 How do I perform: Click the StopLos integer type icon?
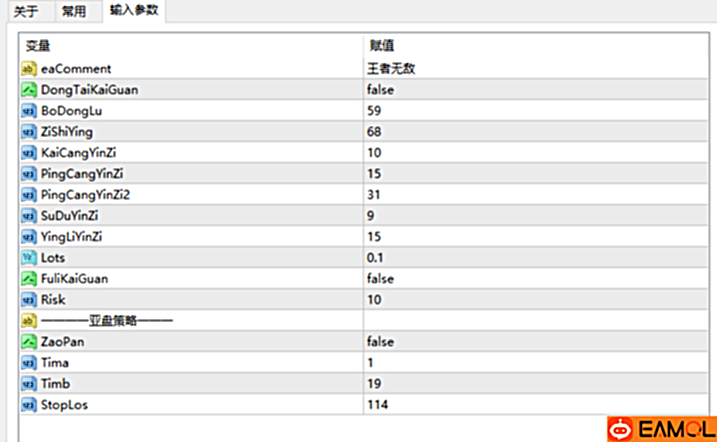pos(29,404)
